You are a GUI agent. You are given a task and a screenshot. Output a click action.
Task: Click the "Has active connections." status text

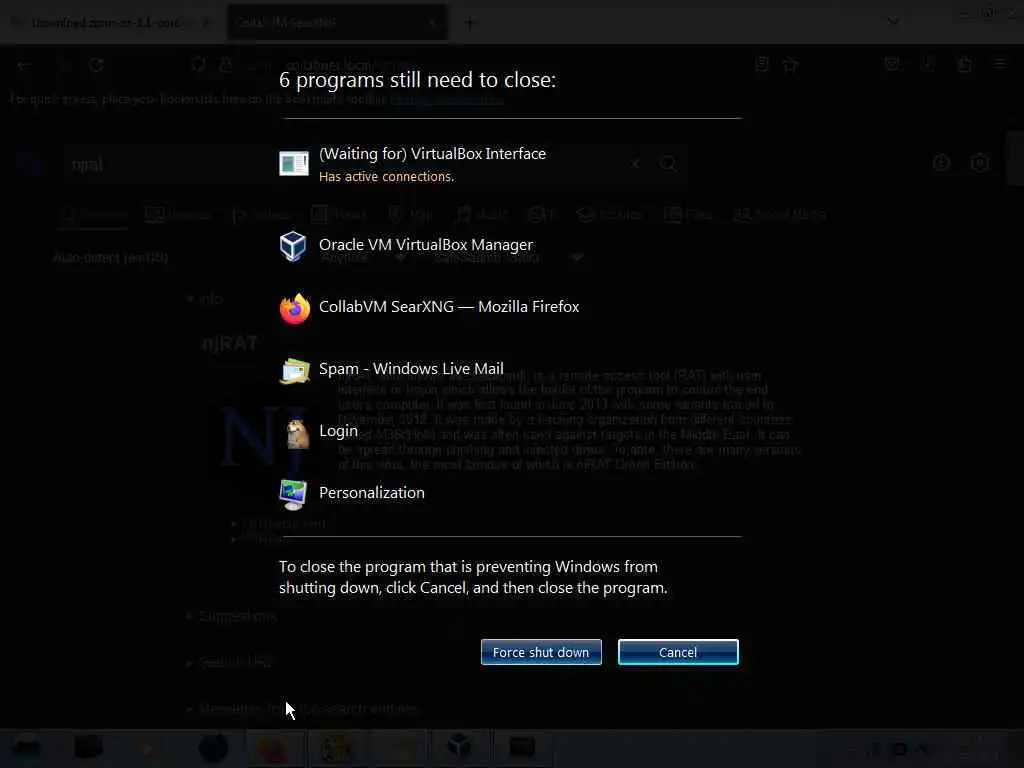point(387,176)
